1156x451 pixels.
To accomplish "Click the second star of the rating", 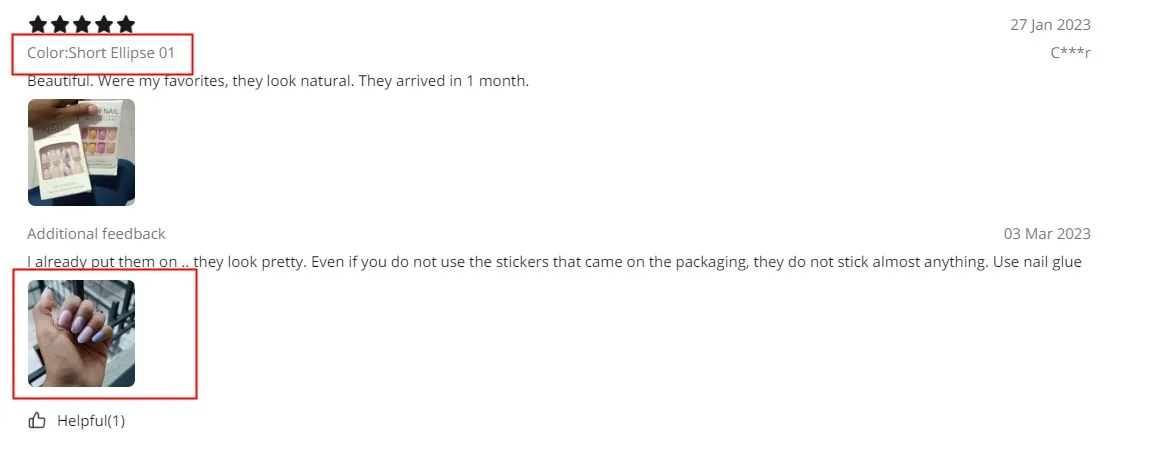I will tap(60, 24).
